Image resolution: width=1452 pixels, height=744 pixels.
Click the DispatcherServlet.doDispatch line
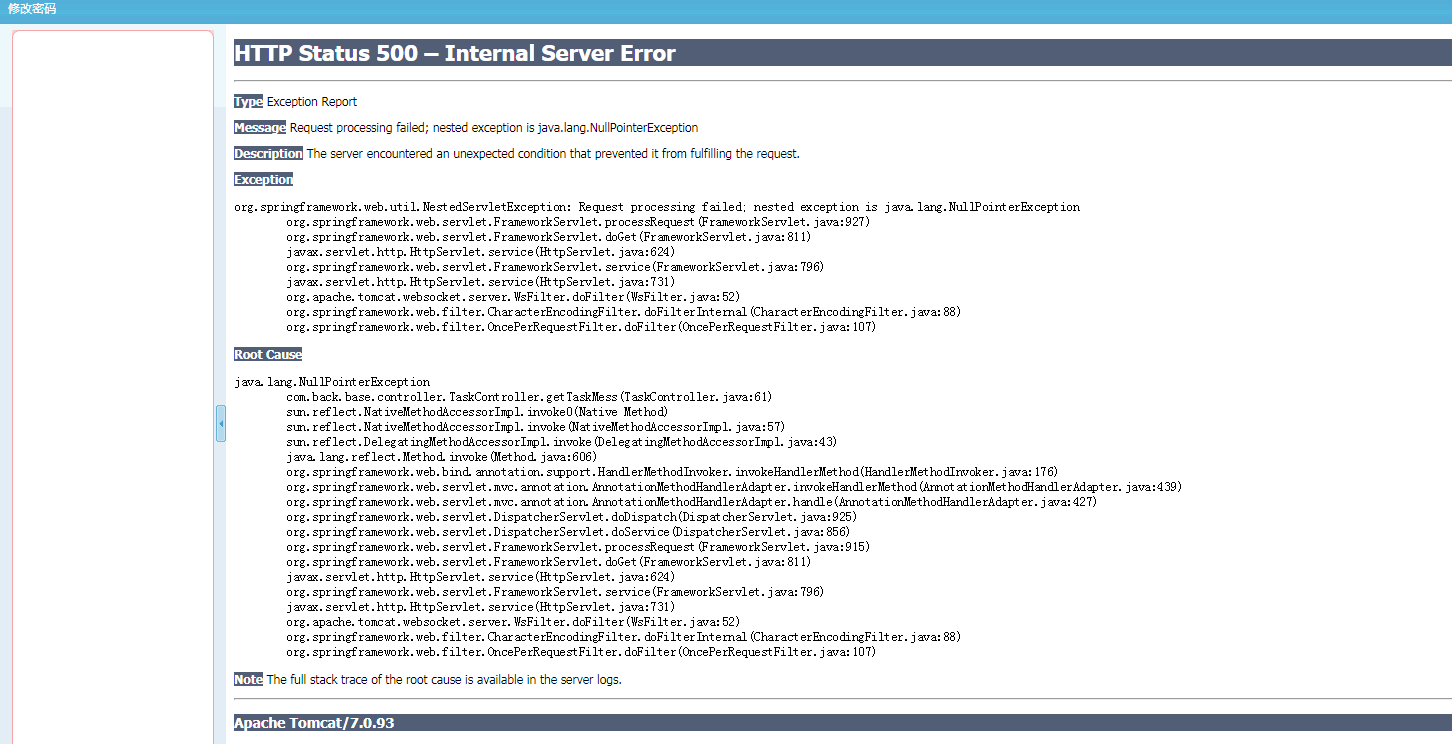point(571,517)
